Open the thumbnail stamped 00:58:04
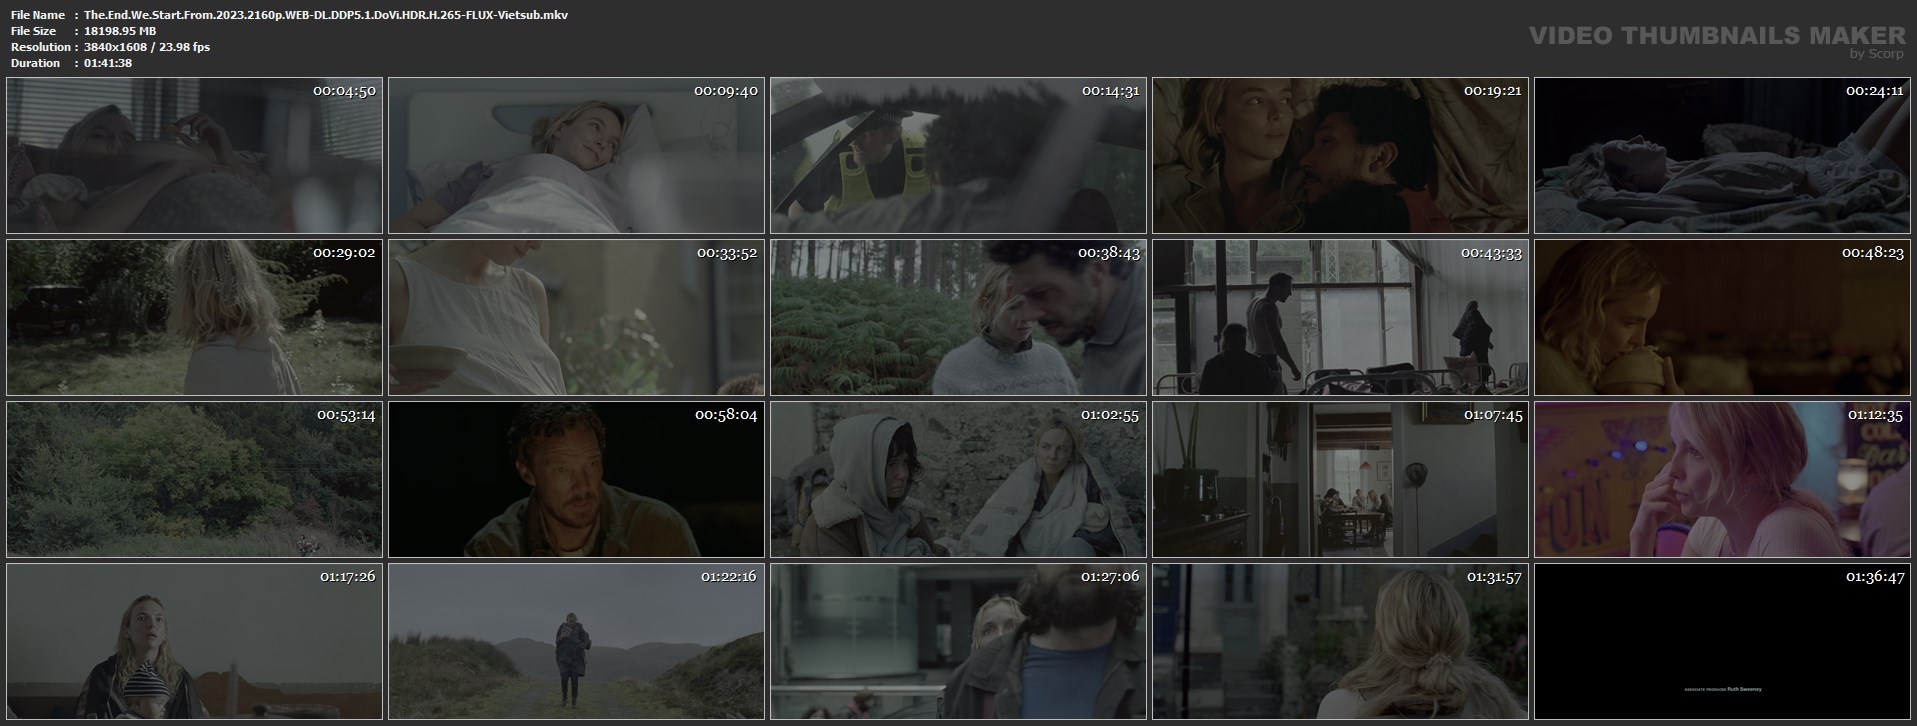1917x726 pixels. pos(576,479)
